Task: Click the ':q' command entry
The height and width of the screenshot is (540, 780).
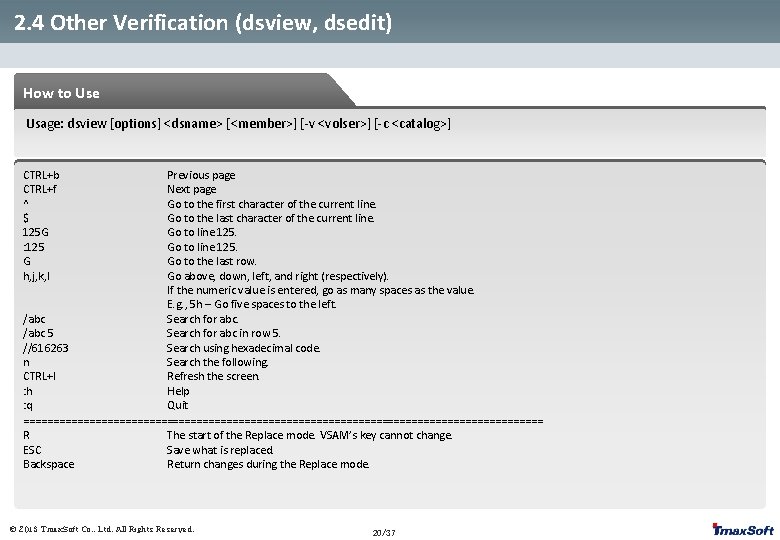Action: click(28, 405)
